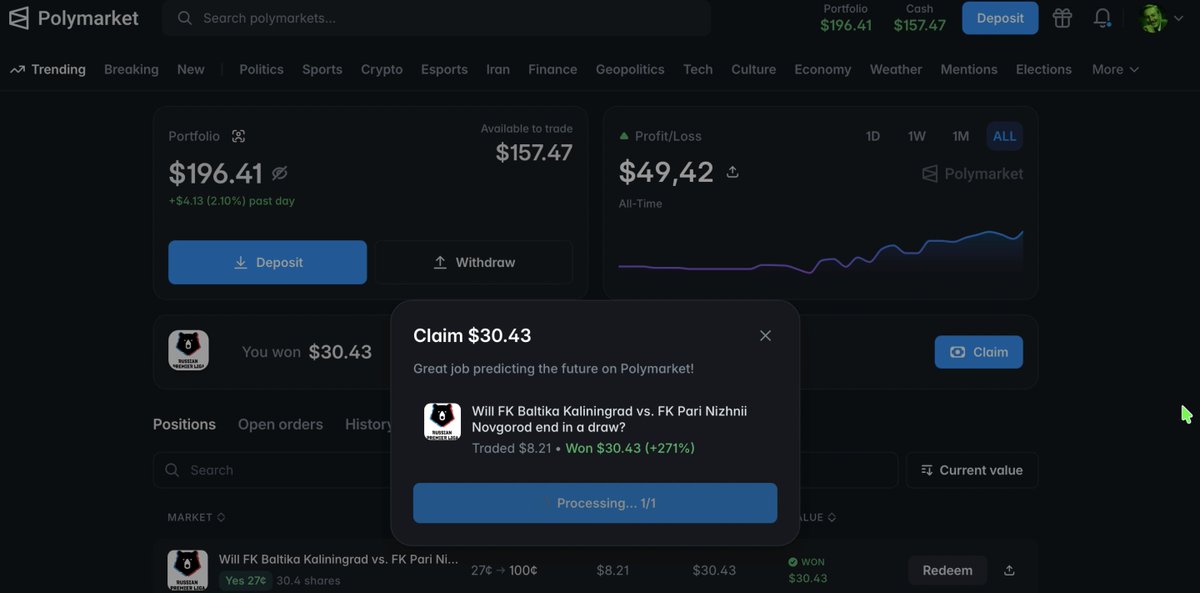Open the Esports category
Viewport: 1200px width, 593px height.
444,69
